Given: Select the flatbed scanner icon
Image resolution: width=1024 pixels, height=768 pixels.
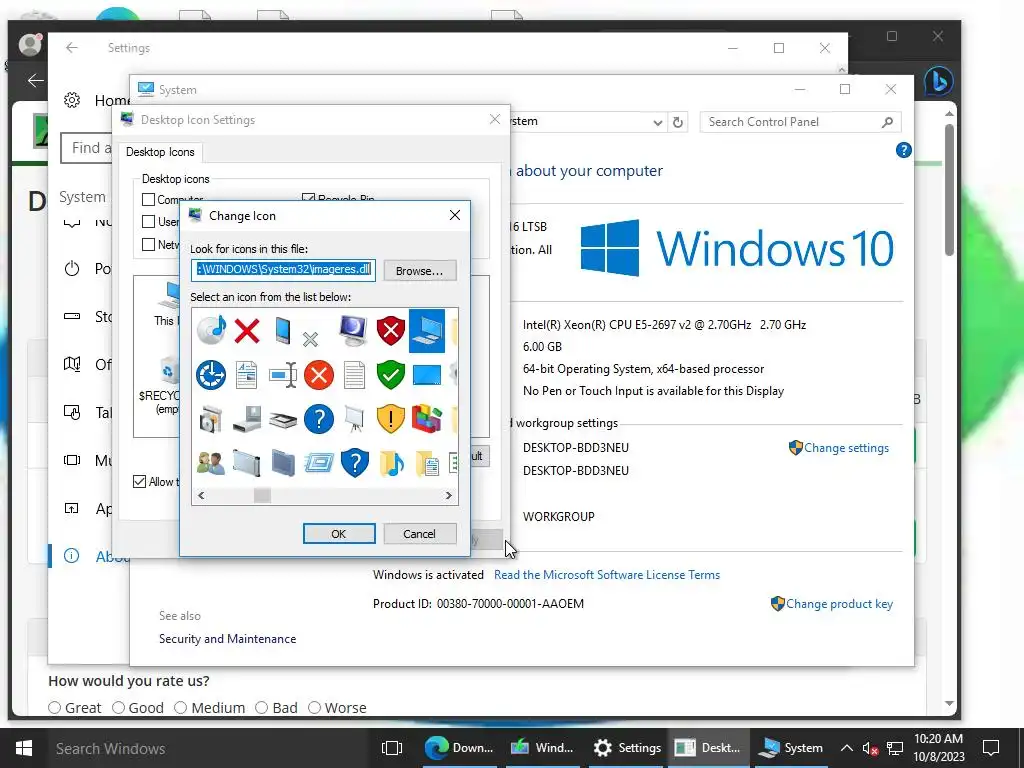Looking at the screenshot, I should 283,419.
